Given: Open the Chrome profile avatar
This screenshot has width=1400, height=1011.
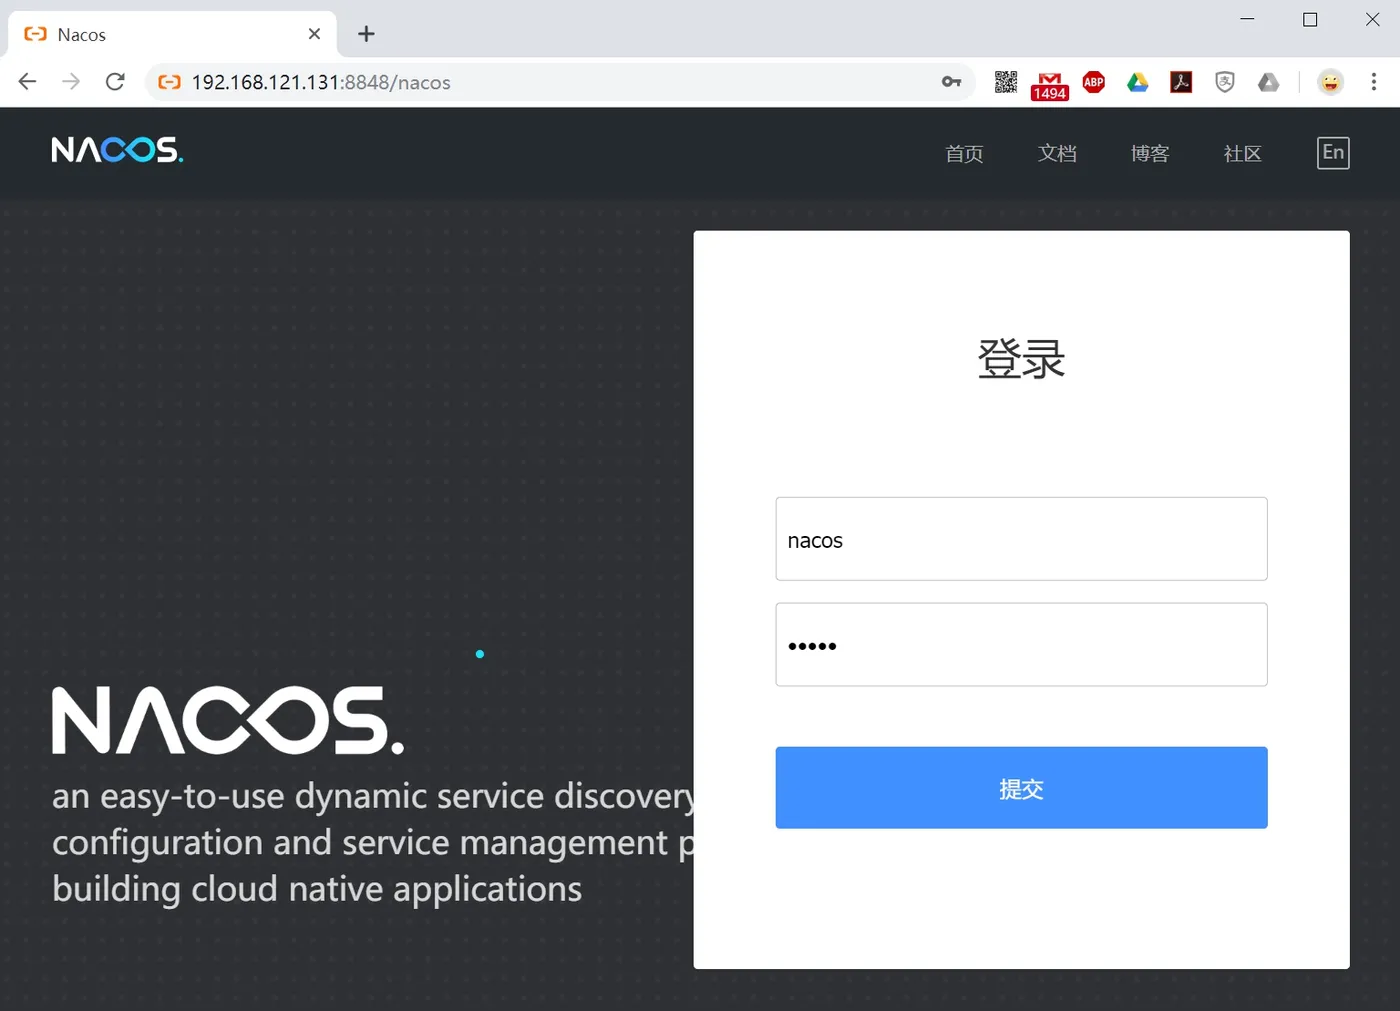Looking at the screenshot, I should tap(1330, 82).
